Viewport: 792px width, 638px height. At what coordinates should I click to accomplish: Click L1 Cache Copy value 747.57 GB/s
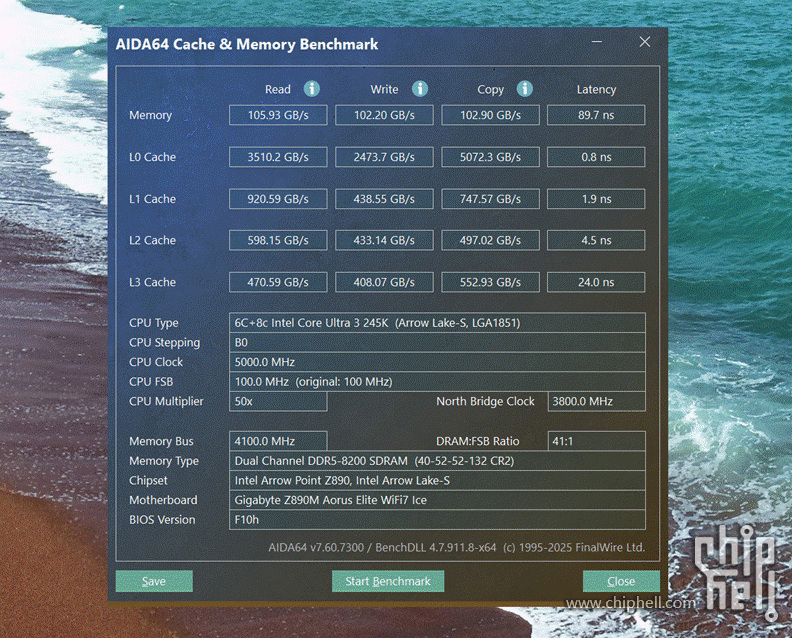(490, 199)
